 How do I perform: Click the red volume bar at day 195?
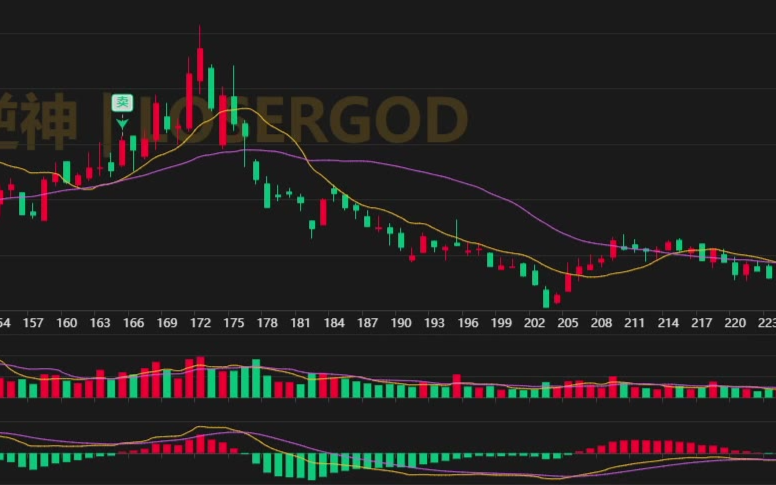coord(457,386)
